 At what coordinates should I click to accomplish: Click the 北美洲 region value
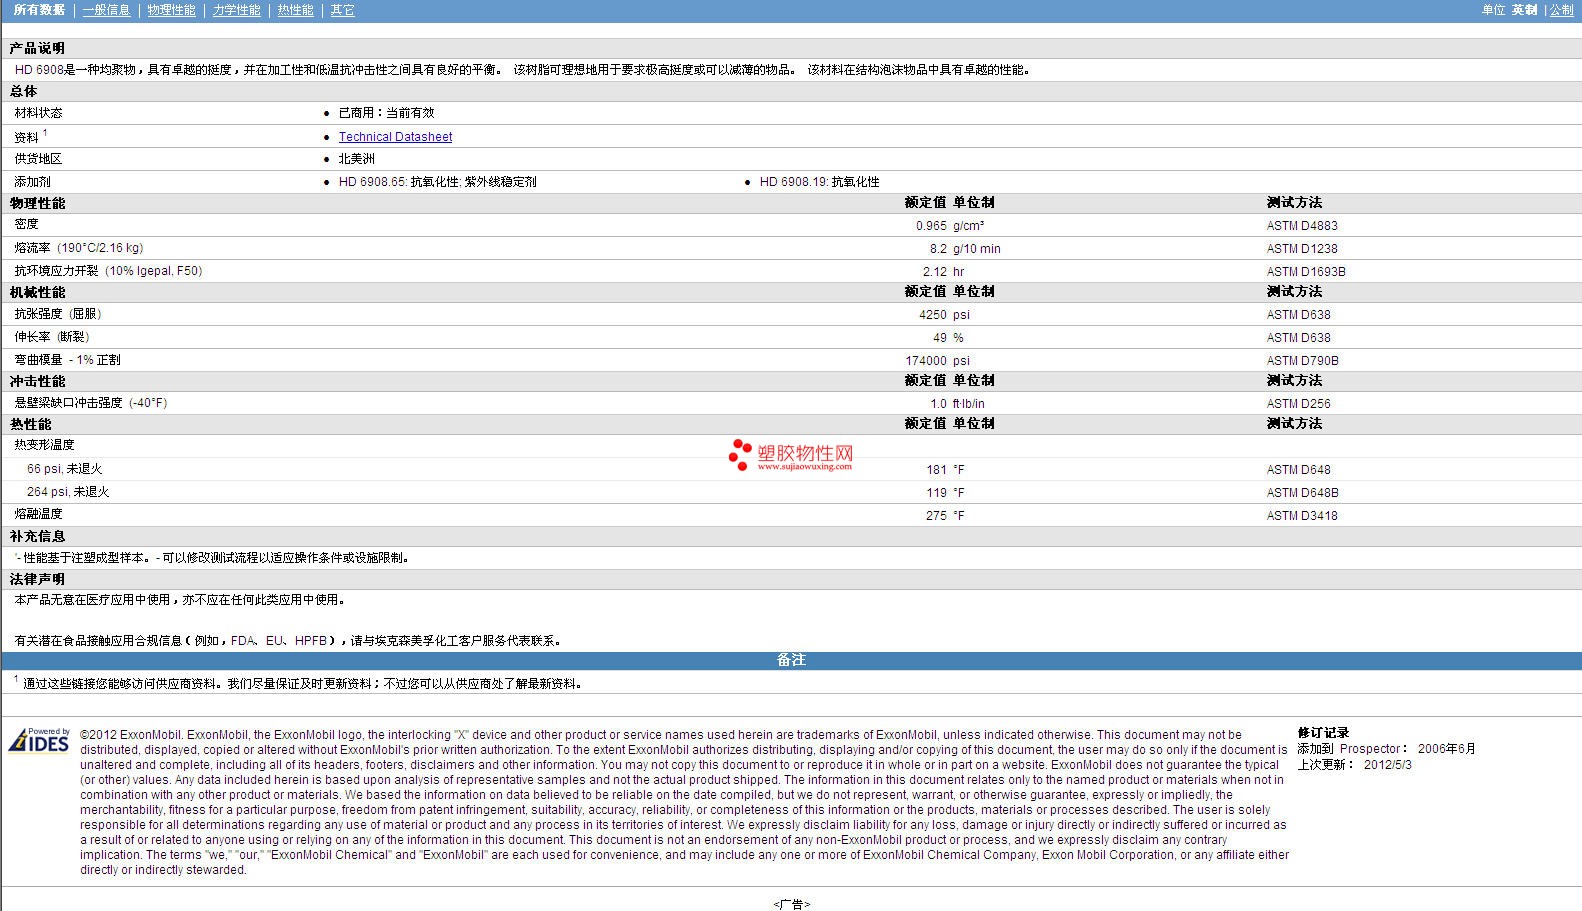tap(356, 159)
